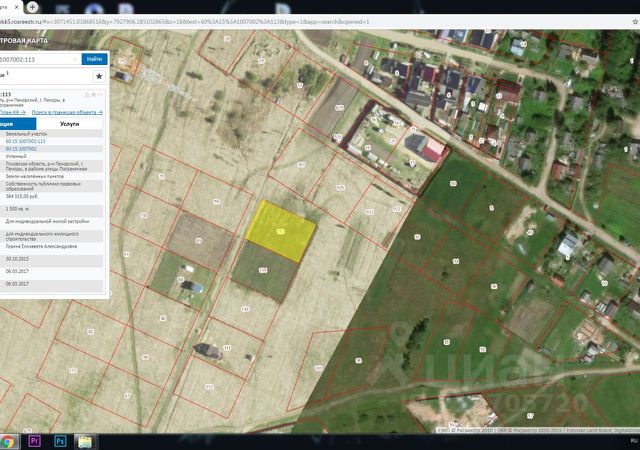The image size is (640, 450).
Task: Open Adobe Photoshop from the taskbar
Action: click(60, 441)
